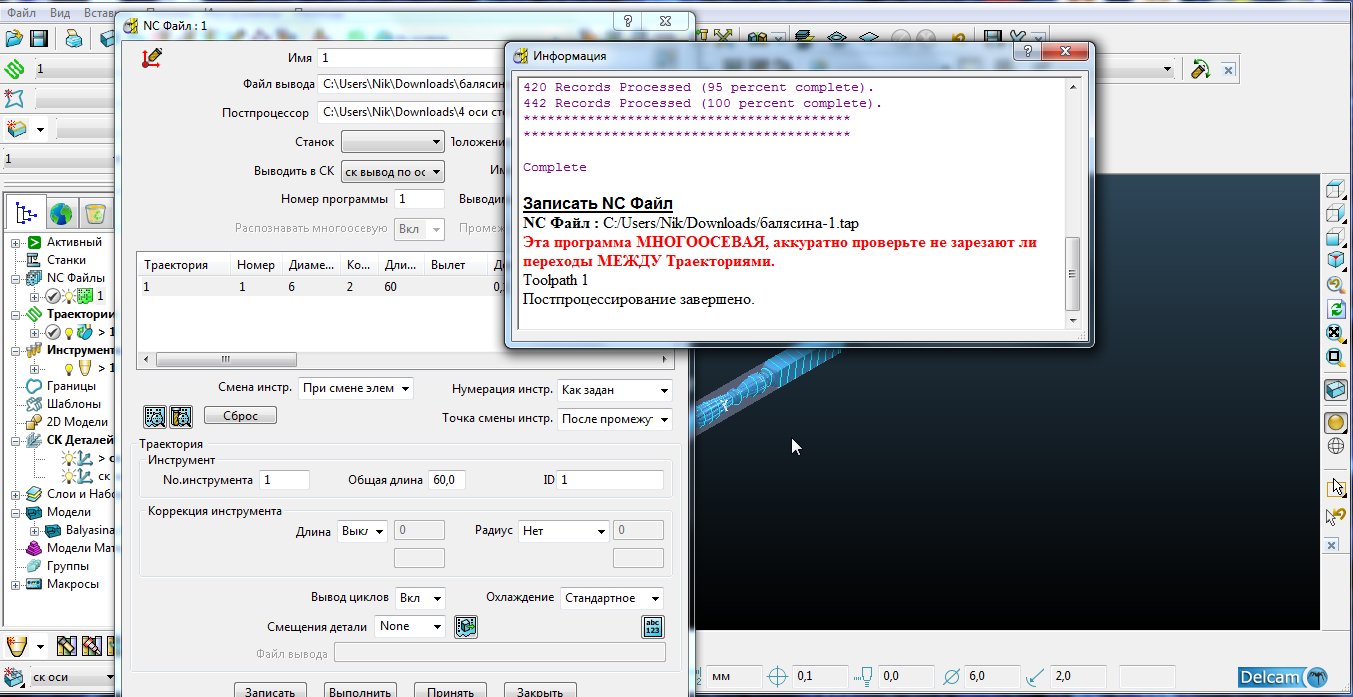
Task: Open the Нумерация инстр. dropdown
Action: 615,390
